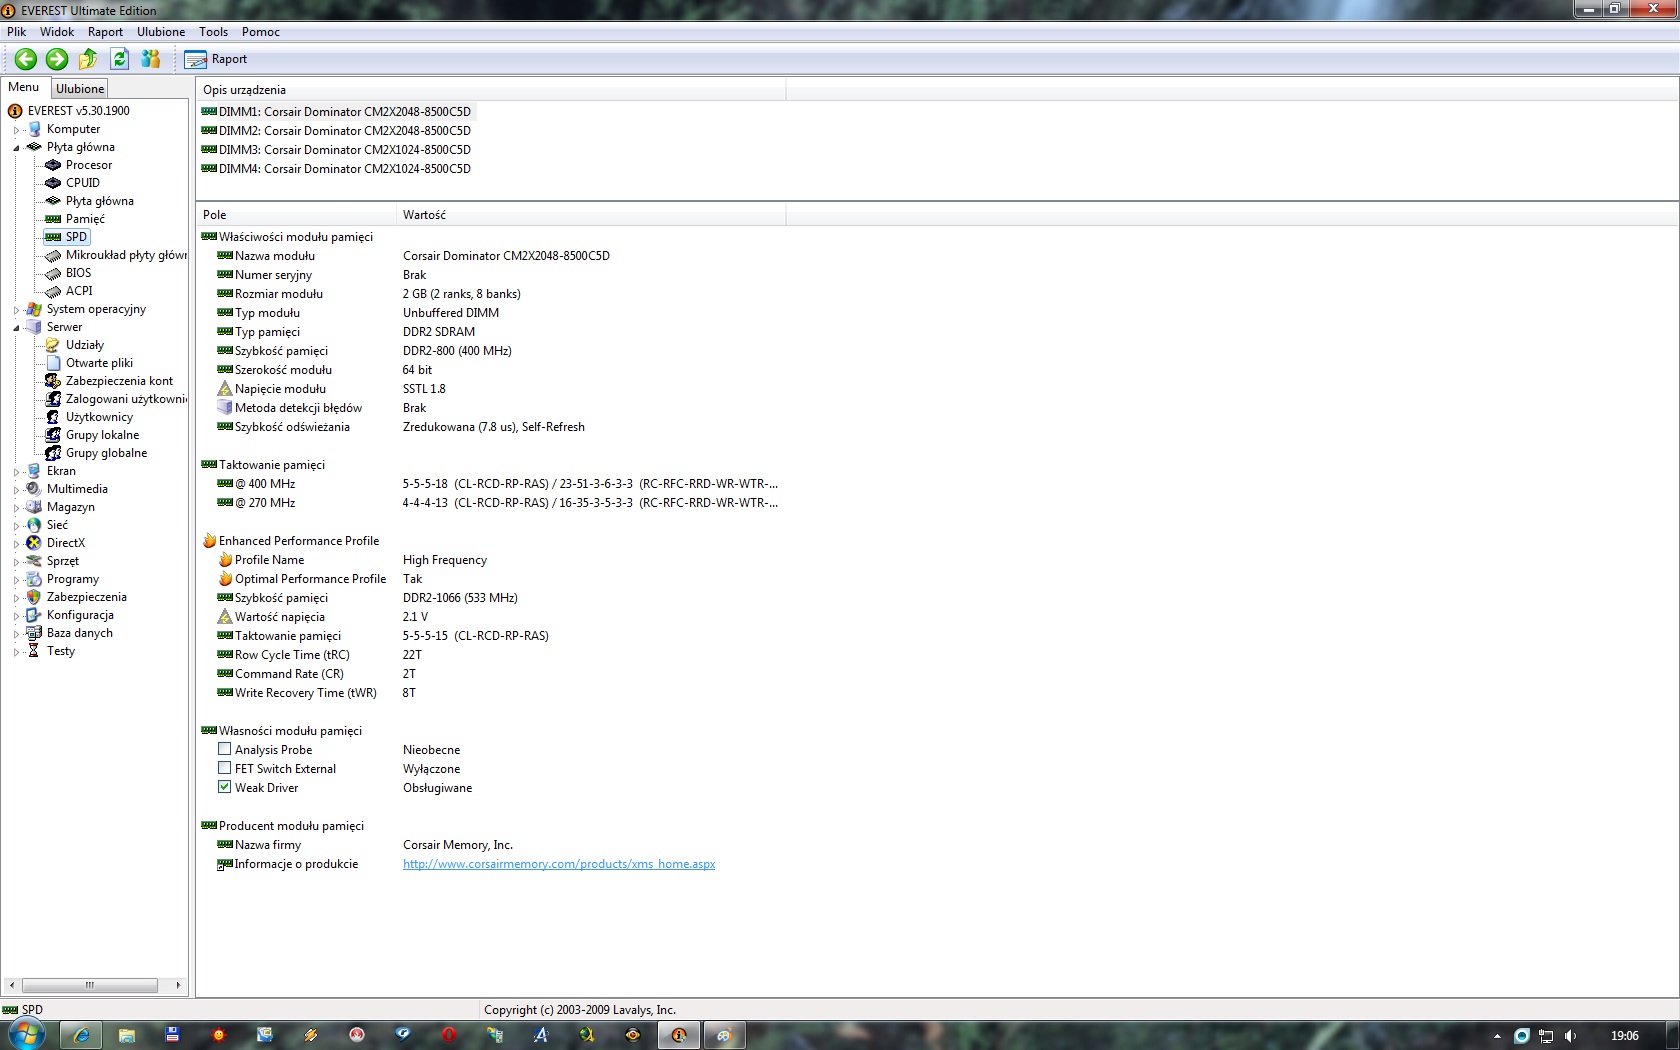Image resolution: width=1680 pixels, height=1050 pixels.
Task: Select the DIMM2 Corsair Dominator row
Action: [336, 131]
